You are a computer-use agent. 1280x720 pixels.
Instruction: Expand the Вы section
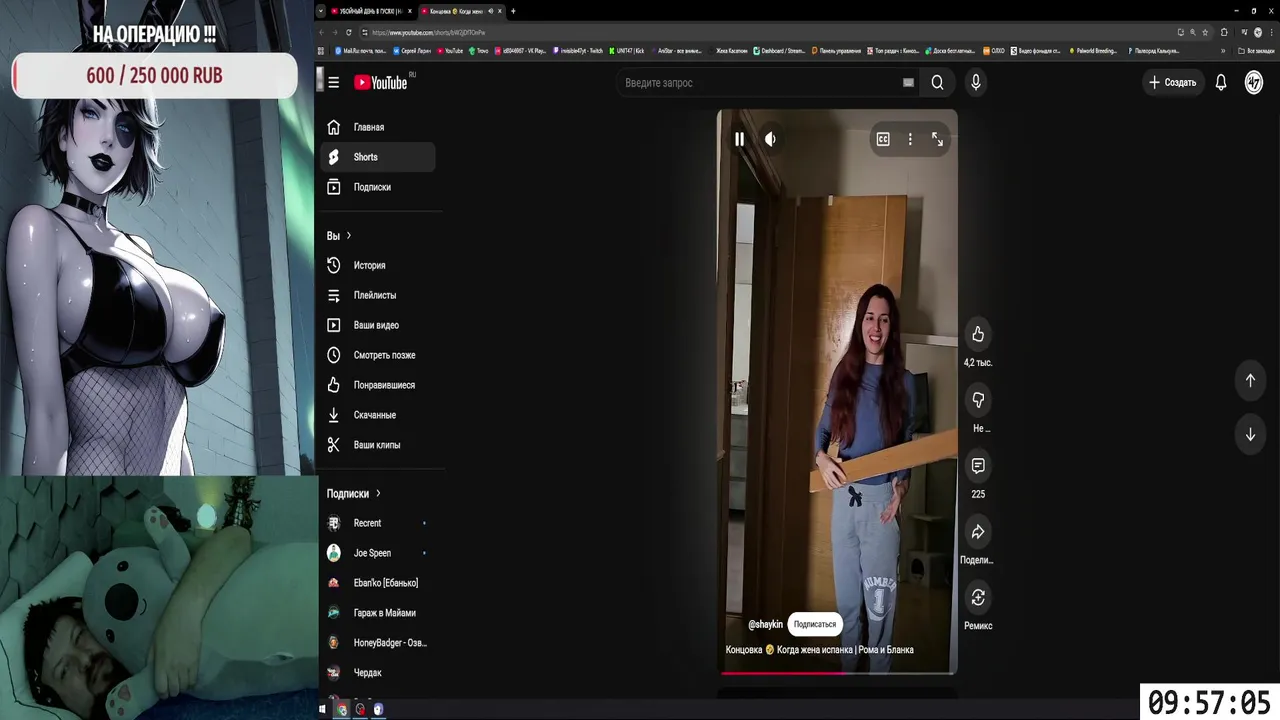pos(339,236)
